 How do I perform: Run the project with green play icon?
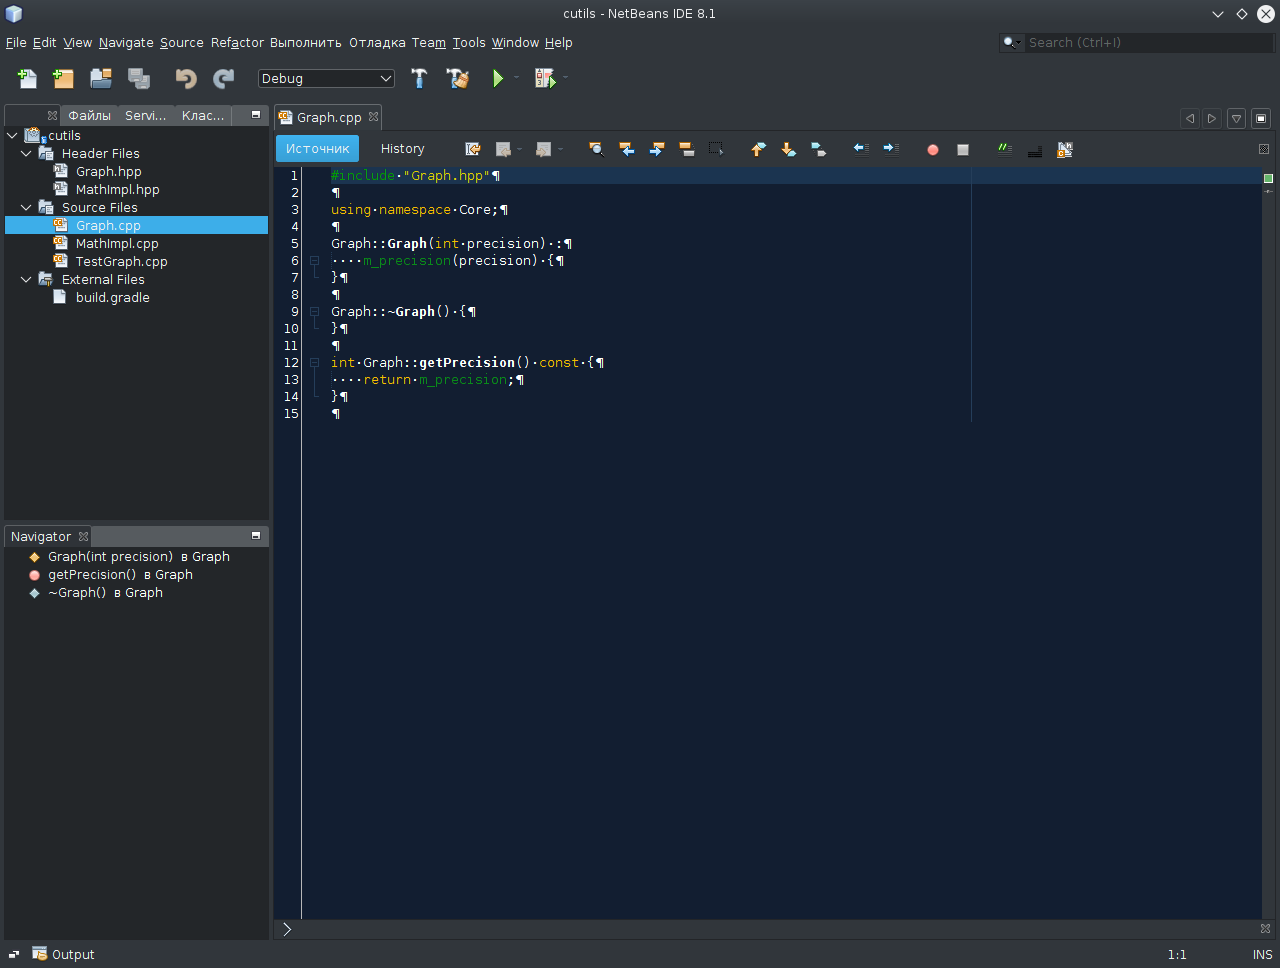498,78
